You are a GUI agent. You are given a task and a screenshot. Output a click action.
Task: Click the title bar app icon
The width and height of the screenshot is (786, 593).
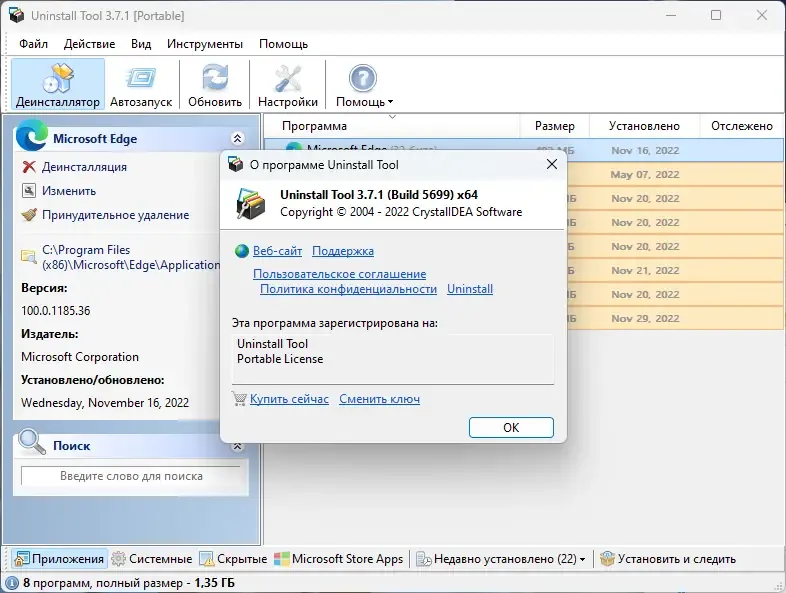point(16,15)
